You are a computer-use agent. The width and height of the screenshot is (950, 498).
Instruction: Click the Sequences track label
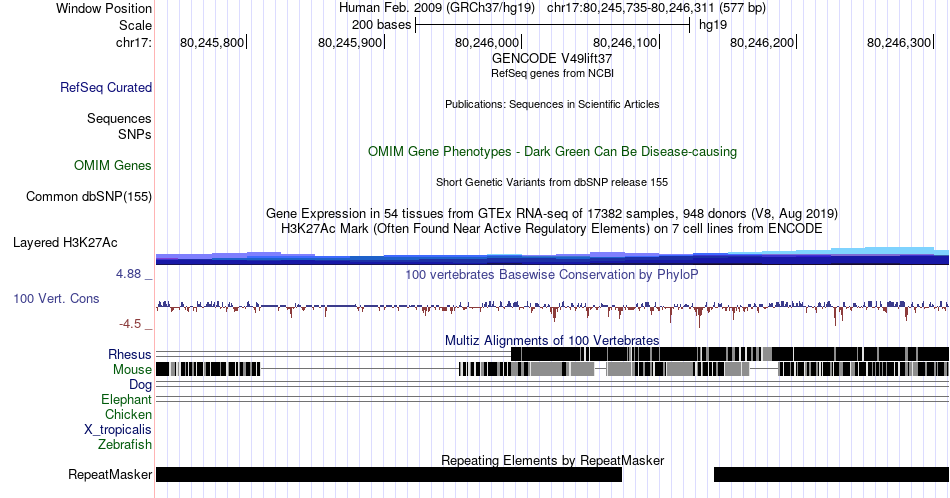point(119,118)
